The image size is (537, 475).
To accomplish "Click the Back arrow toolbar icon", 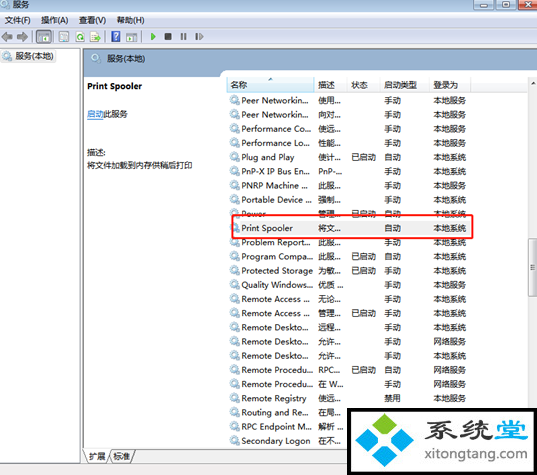I will click(7, 36).
